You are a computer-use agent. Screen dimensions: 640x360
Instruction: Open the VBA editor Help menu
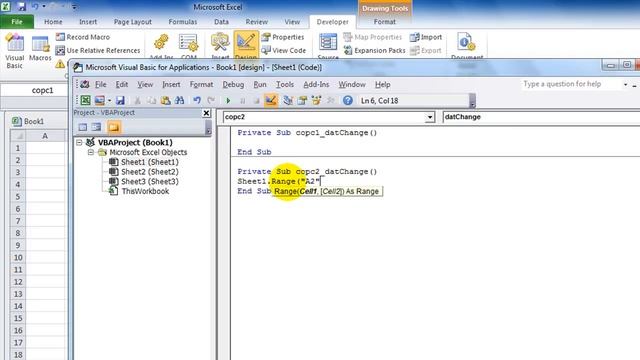click(x=382, y=84)
